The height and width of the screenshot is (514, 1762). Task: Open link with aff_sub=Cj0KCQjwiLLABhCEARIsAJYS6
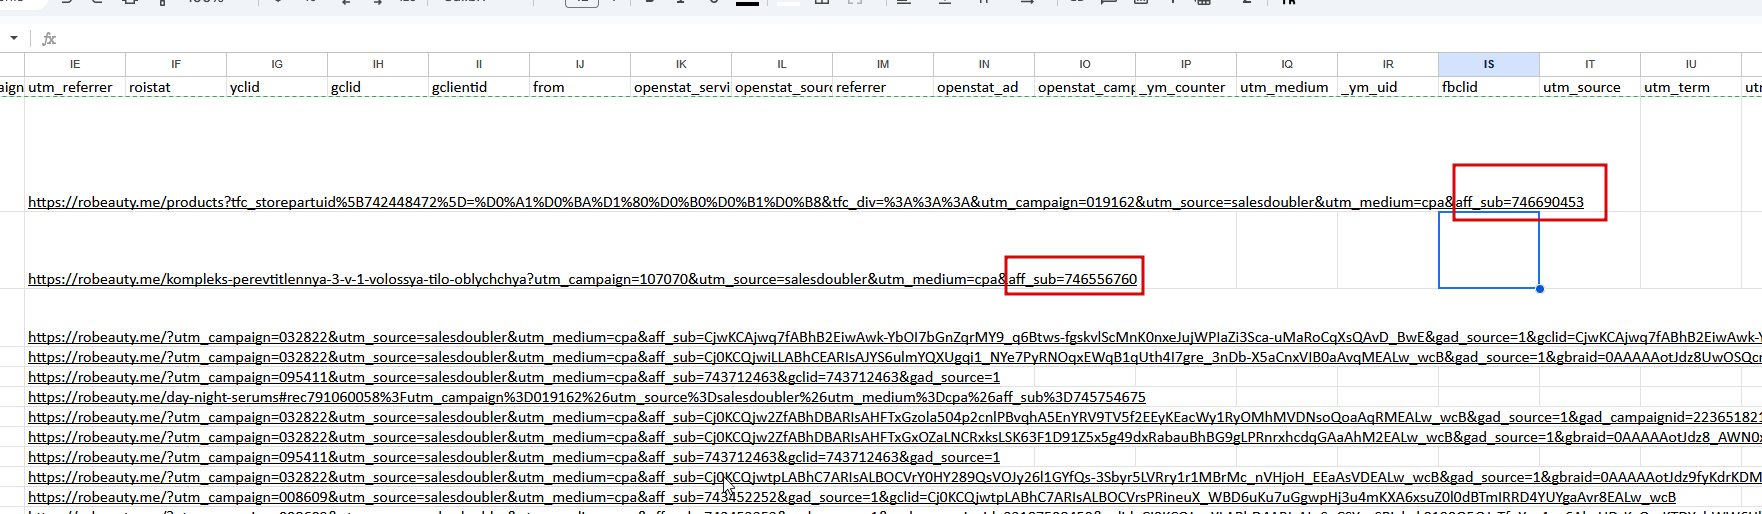(x=894, y=357)
